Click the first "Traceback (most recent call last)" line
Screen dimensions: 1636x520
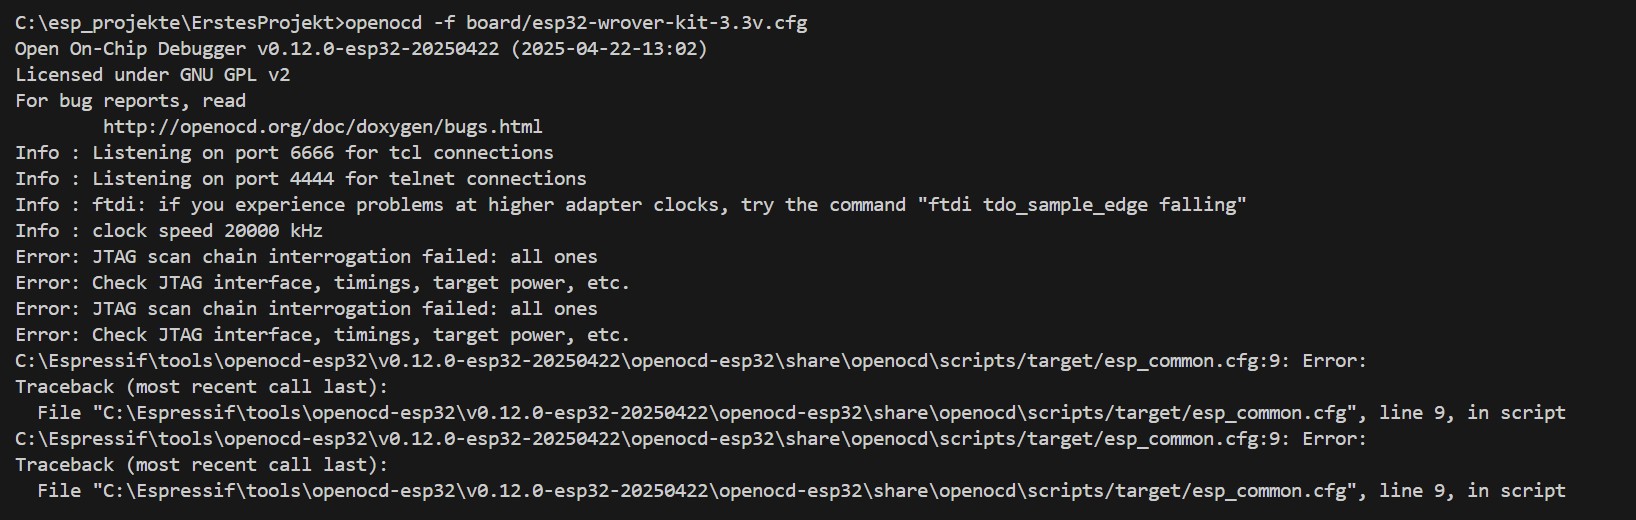[x=201, y=387]
